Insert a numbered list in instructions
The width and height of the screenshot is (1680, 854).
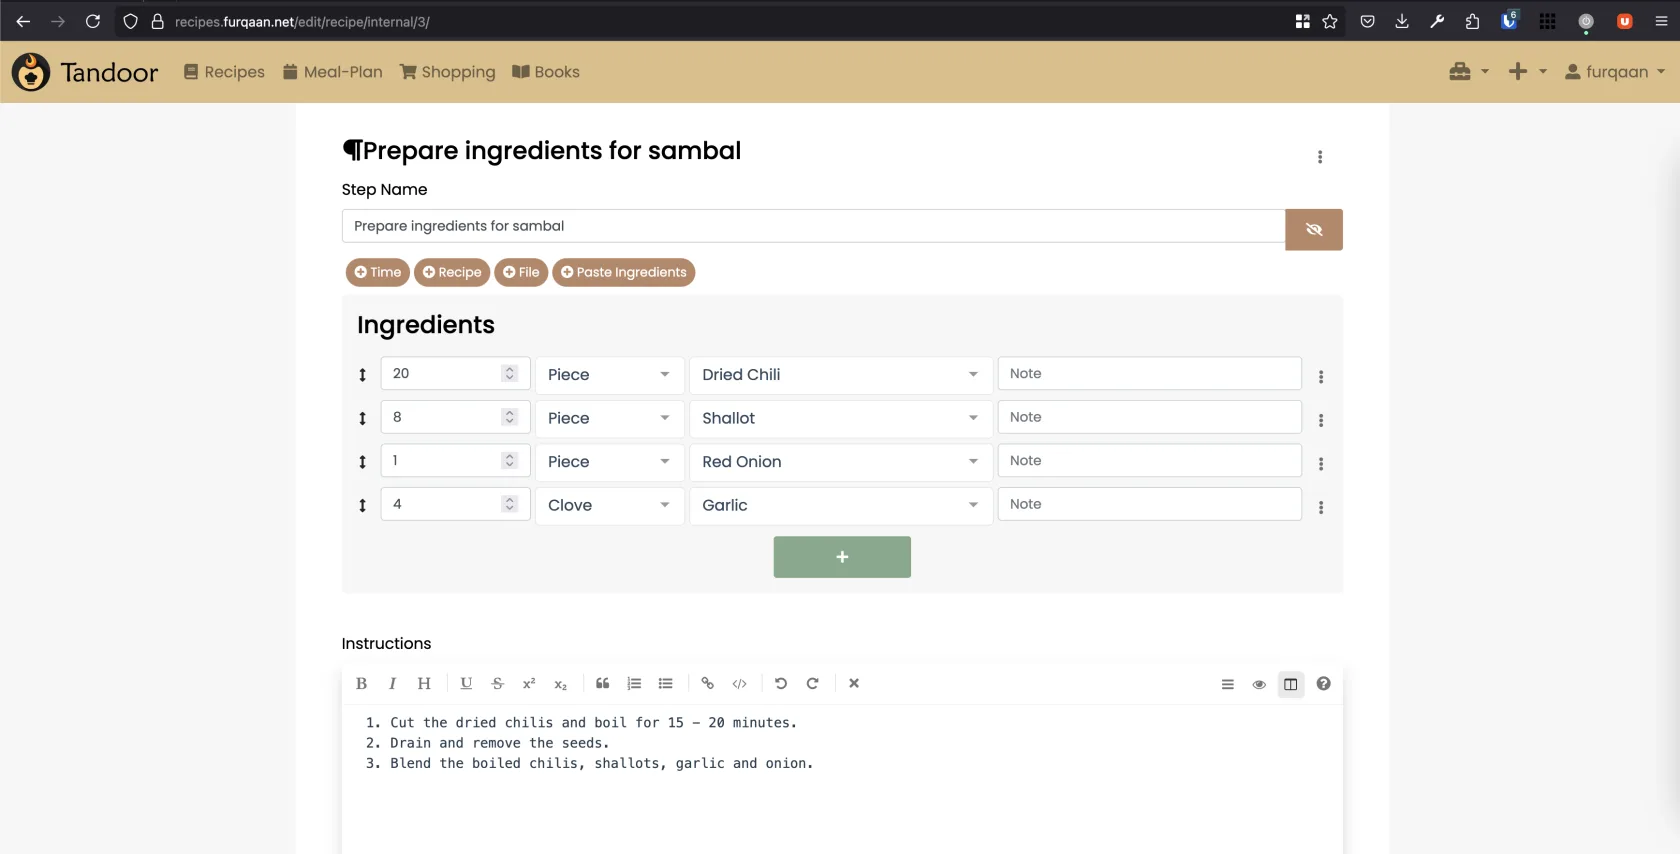[634, 684]
